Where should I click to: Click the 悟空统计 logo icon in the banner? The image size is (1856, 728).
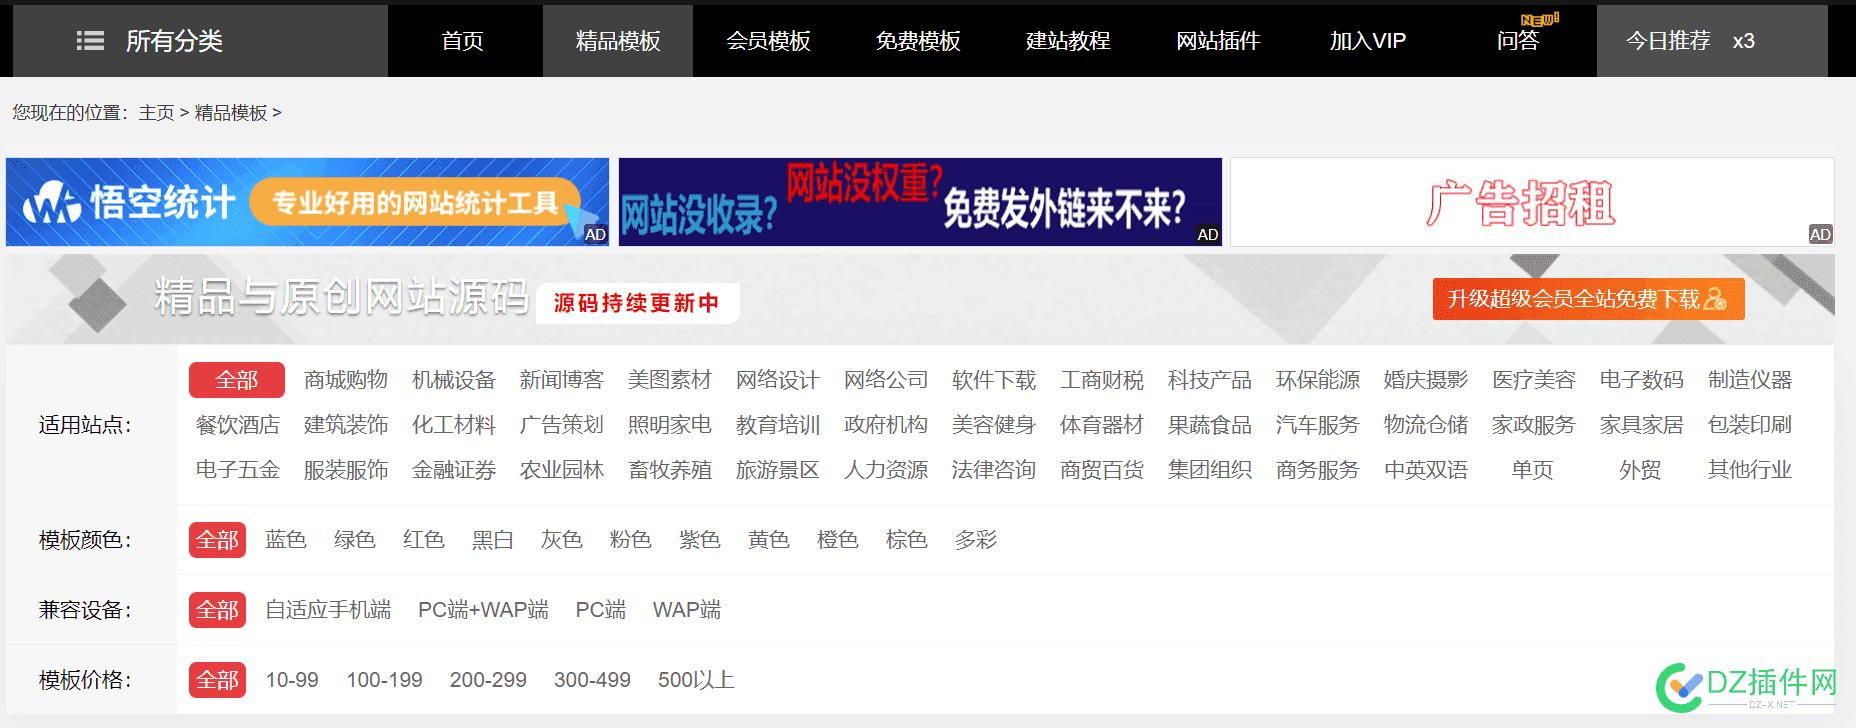[52, 203]
